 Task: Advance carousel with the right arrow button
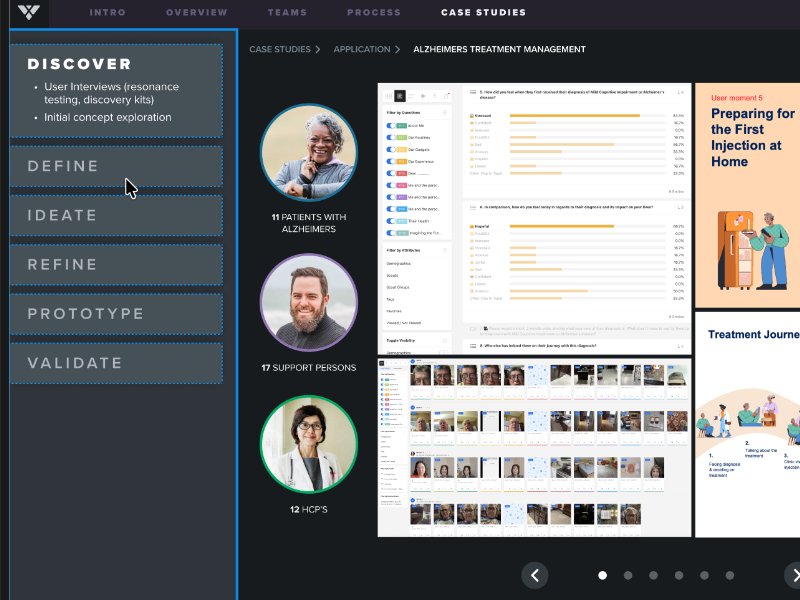792,575
